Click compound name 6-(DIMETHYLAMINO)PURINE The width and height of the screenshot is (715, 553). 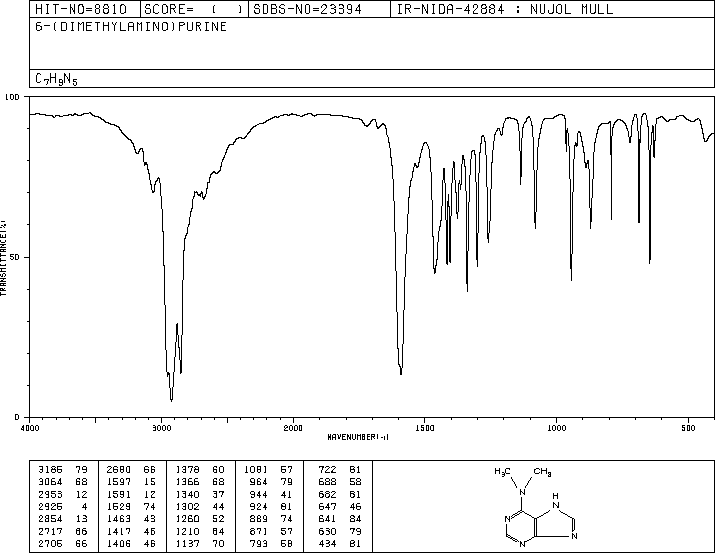(x=131, y=26)
